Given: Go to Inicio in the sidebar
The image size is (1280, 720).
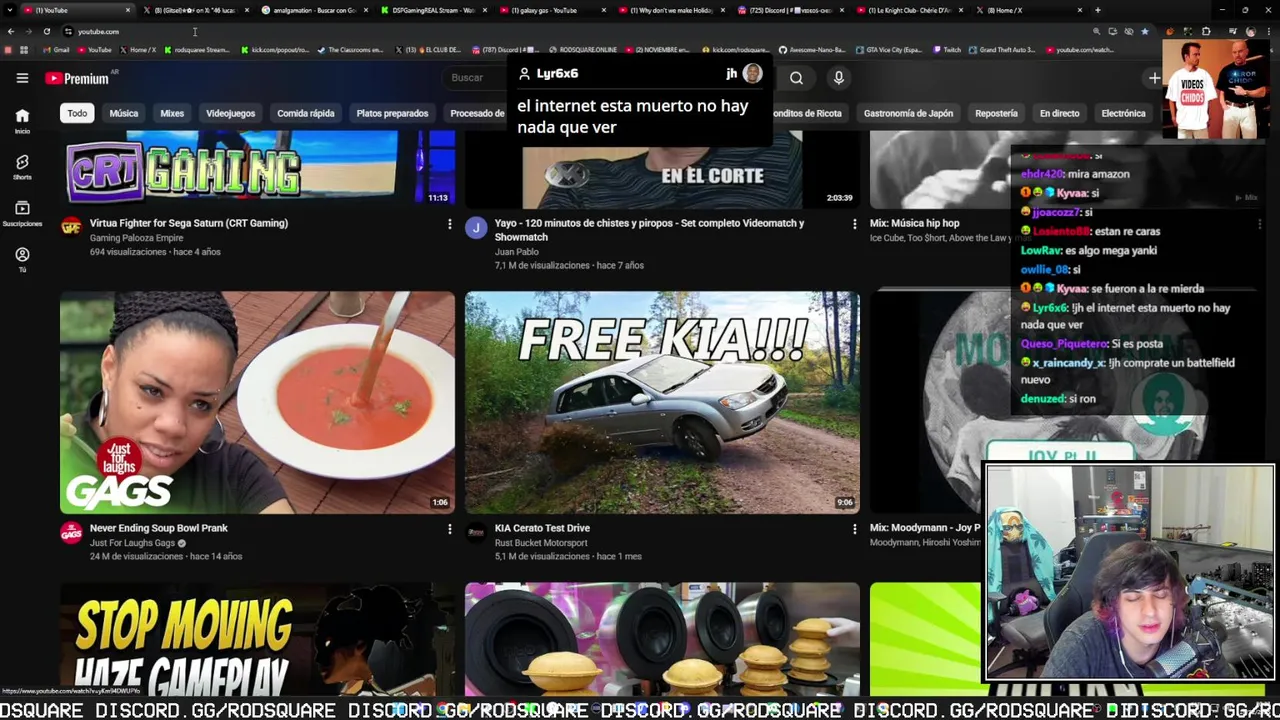Looking at the screenshot, I should (x=22, y=121).
